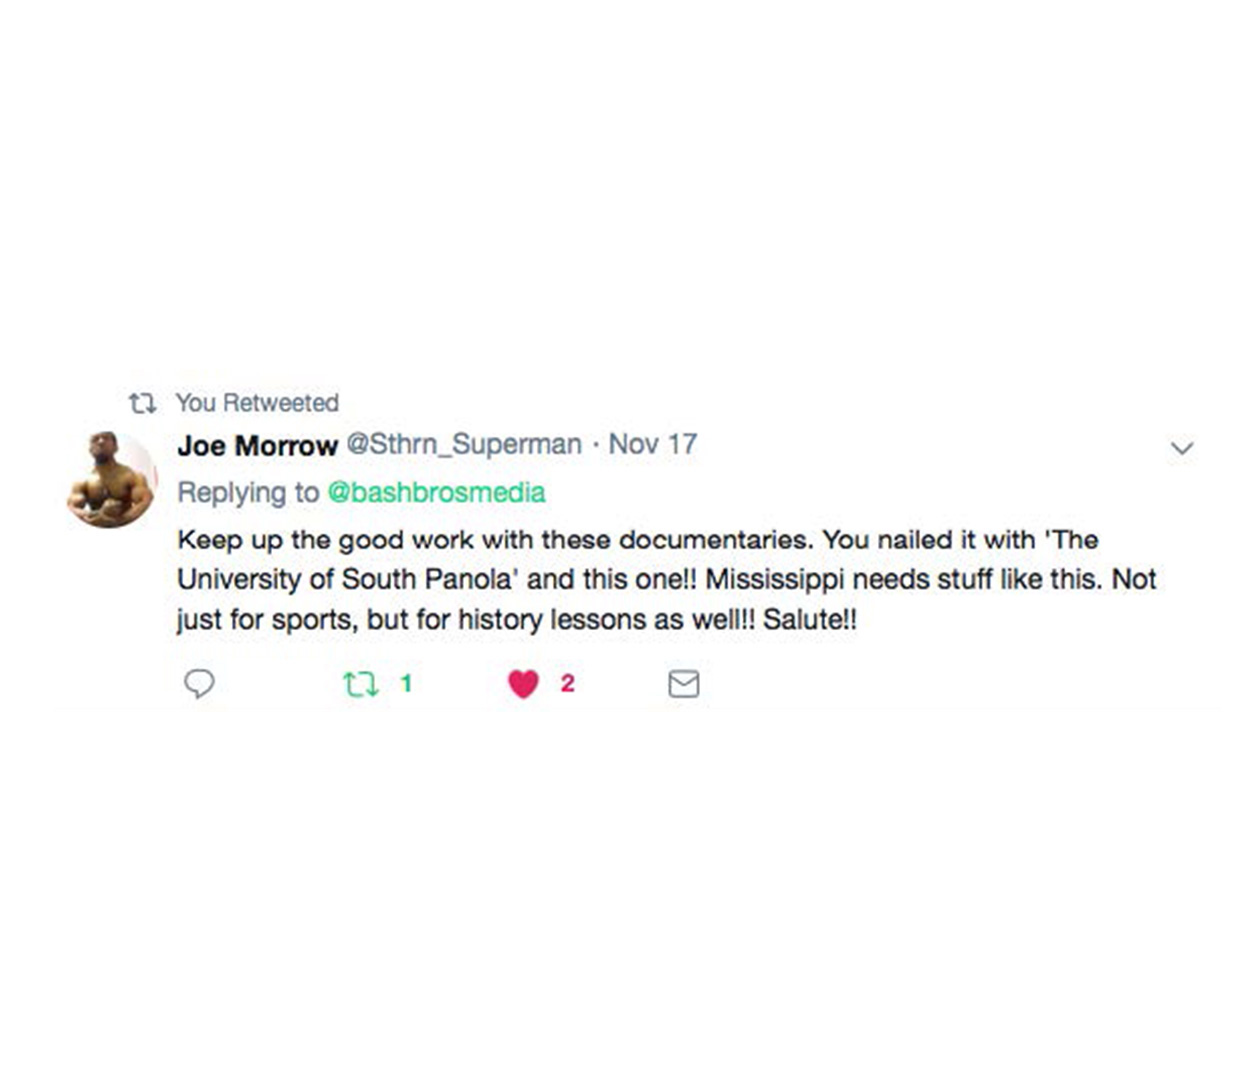Click the retweet count number 1
The height and width of the screenshot is (1091, 1258).
click(406, 684)
